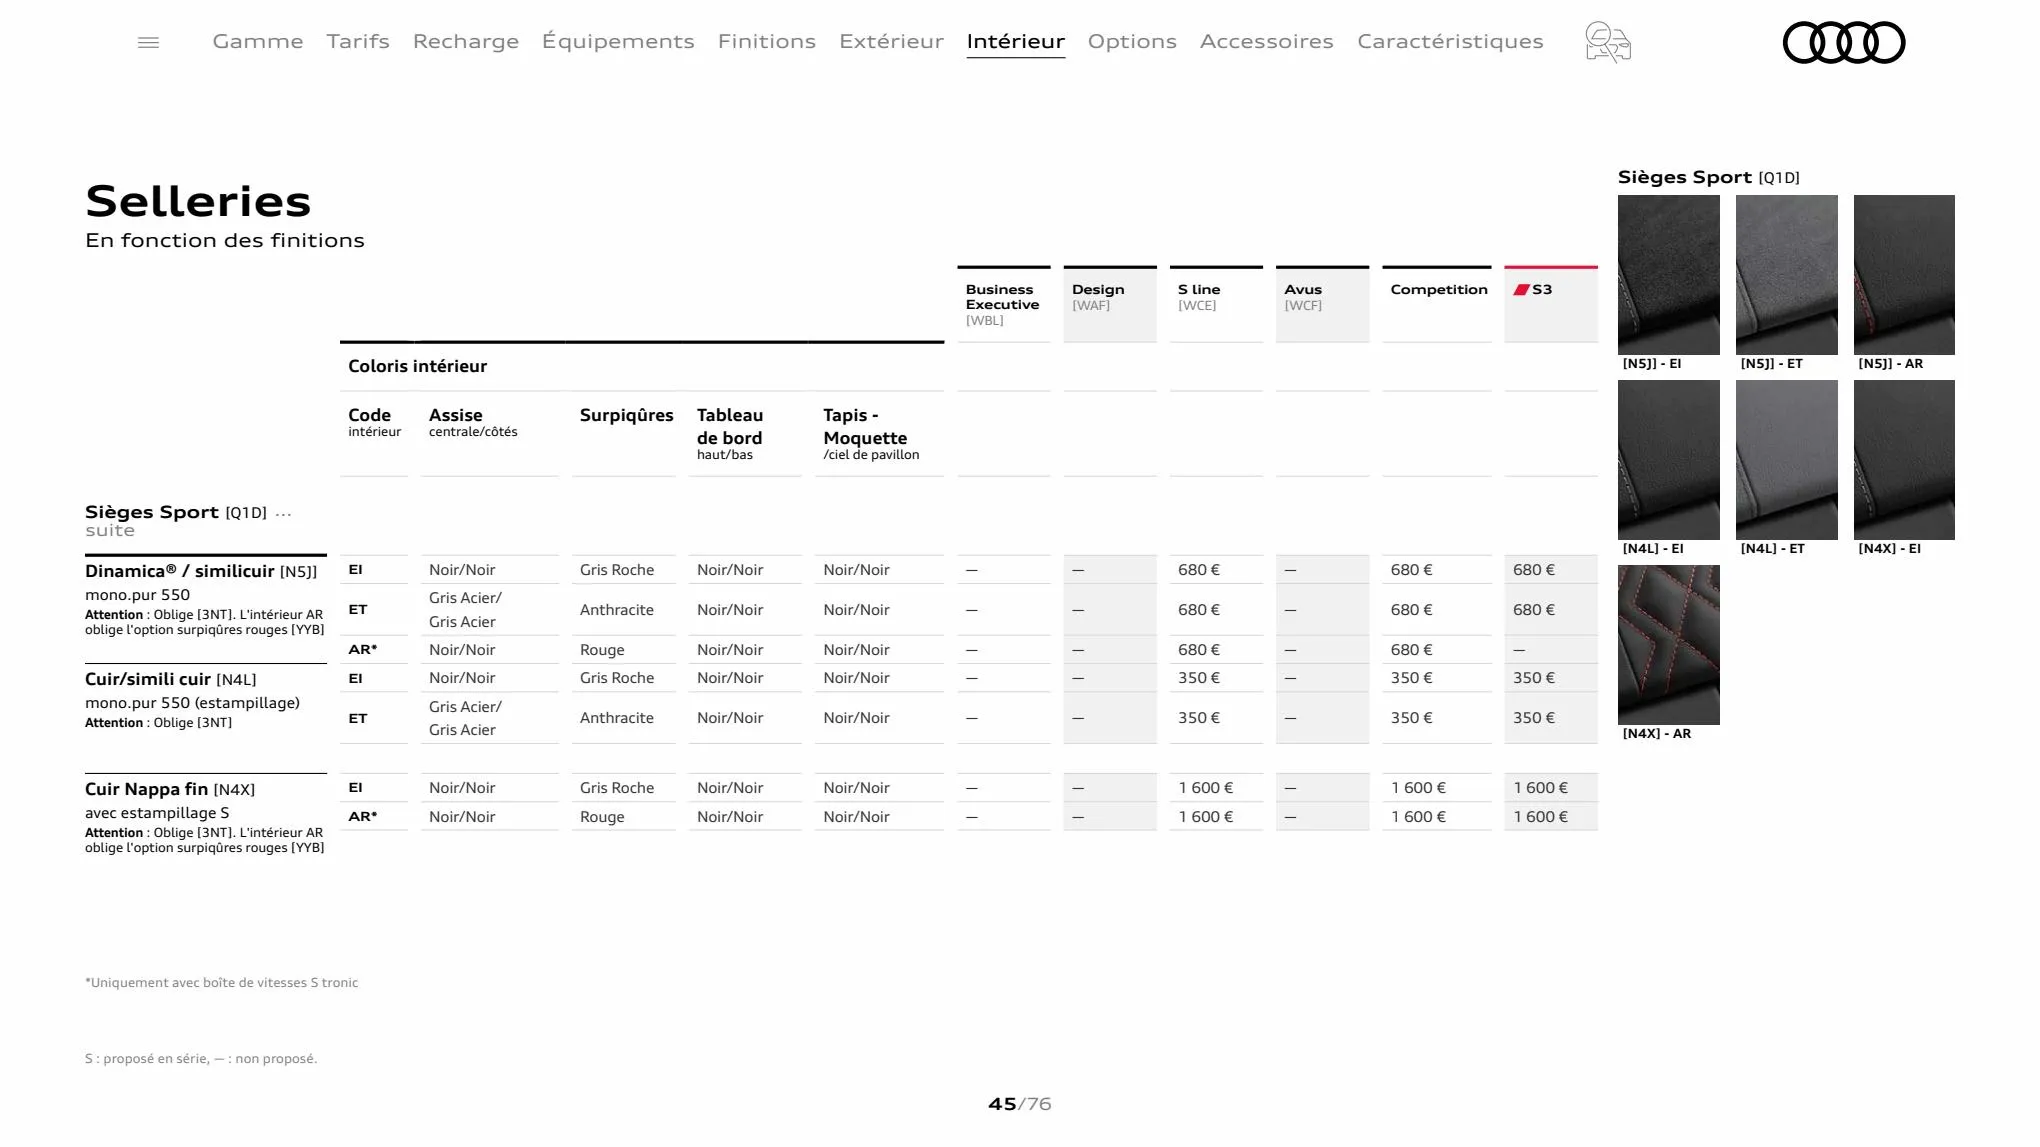The image size is (2040, 1147).
Task: Choose the [N4L] - ET leather swatch
Action: (x=1787, y=460)
